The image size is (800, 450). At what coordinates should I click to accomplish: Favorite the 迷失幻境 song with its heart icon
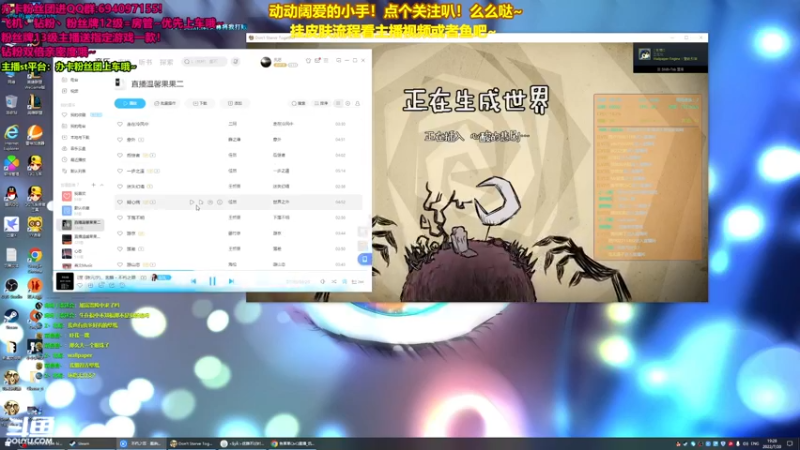click(120, 186)
